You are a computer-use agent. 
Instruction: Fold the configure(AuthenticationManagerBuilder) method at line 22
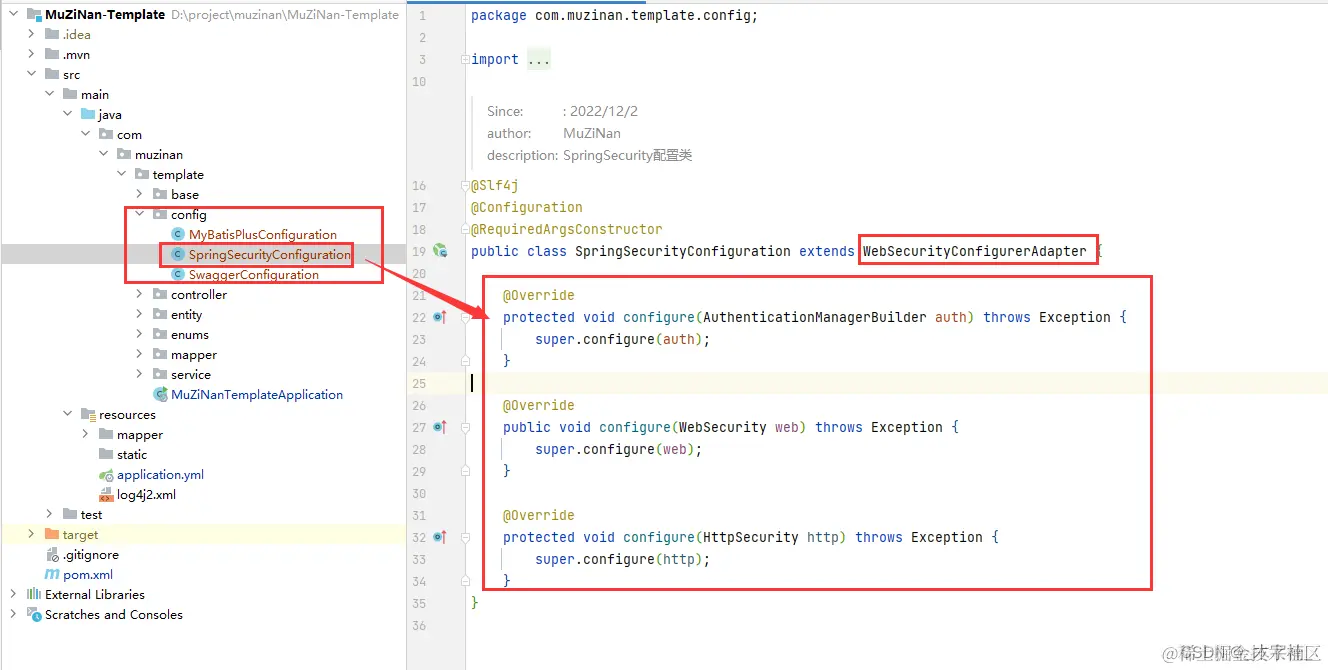coord(465,317)
